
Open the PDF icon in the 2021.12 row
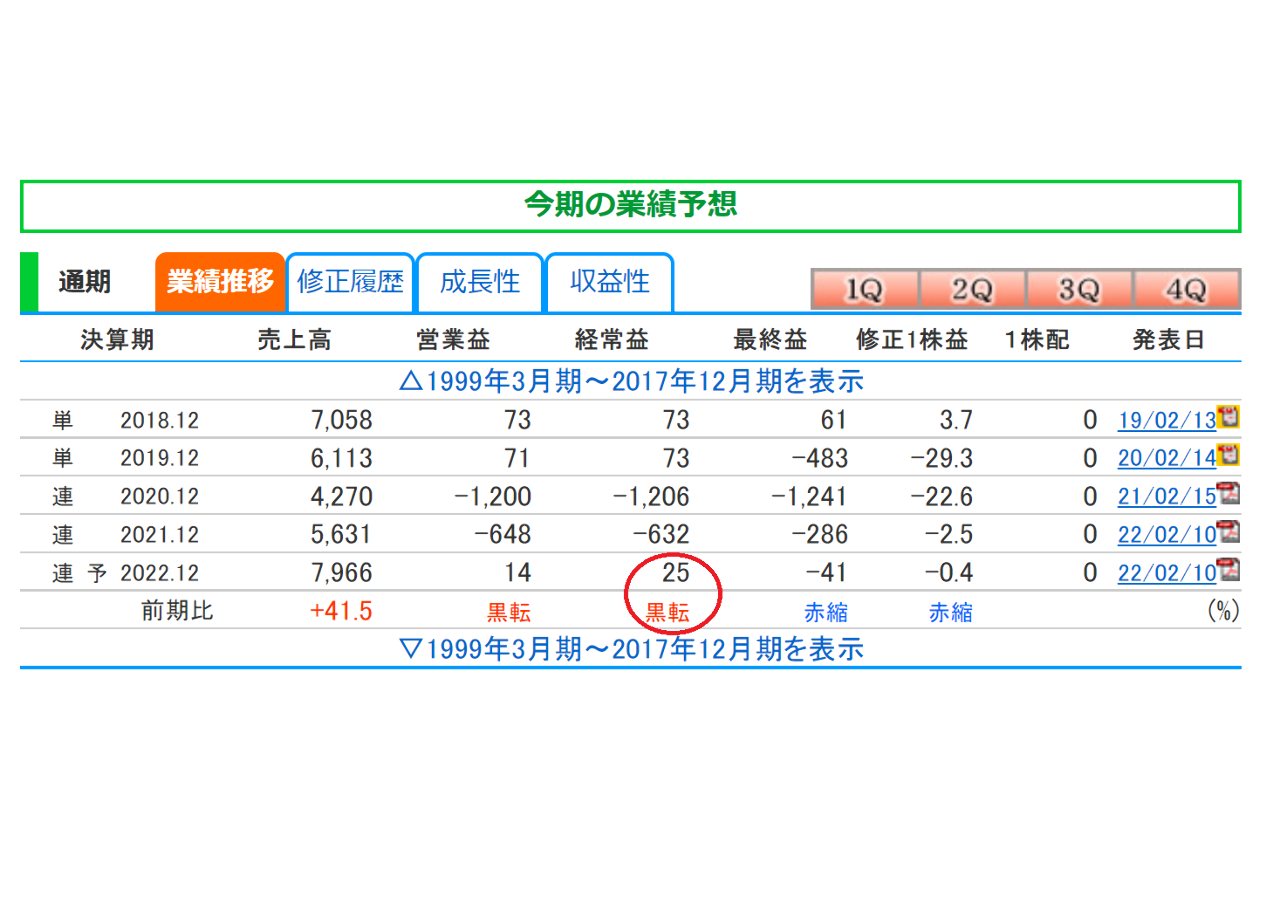pyautogui.click(x=1229, y=531)
